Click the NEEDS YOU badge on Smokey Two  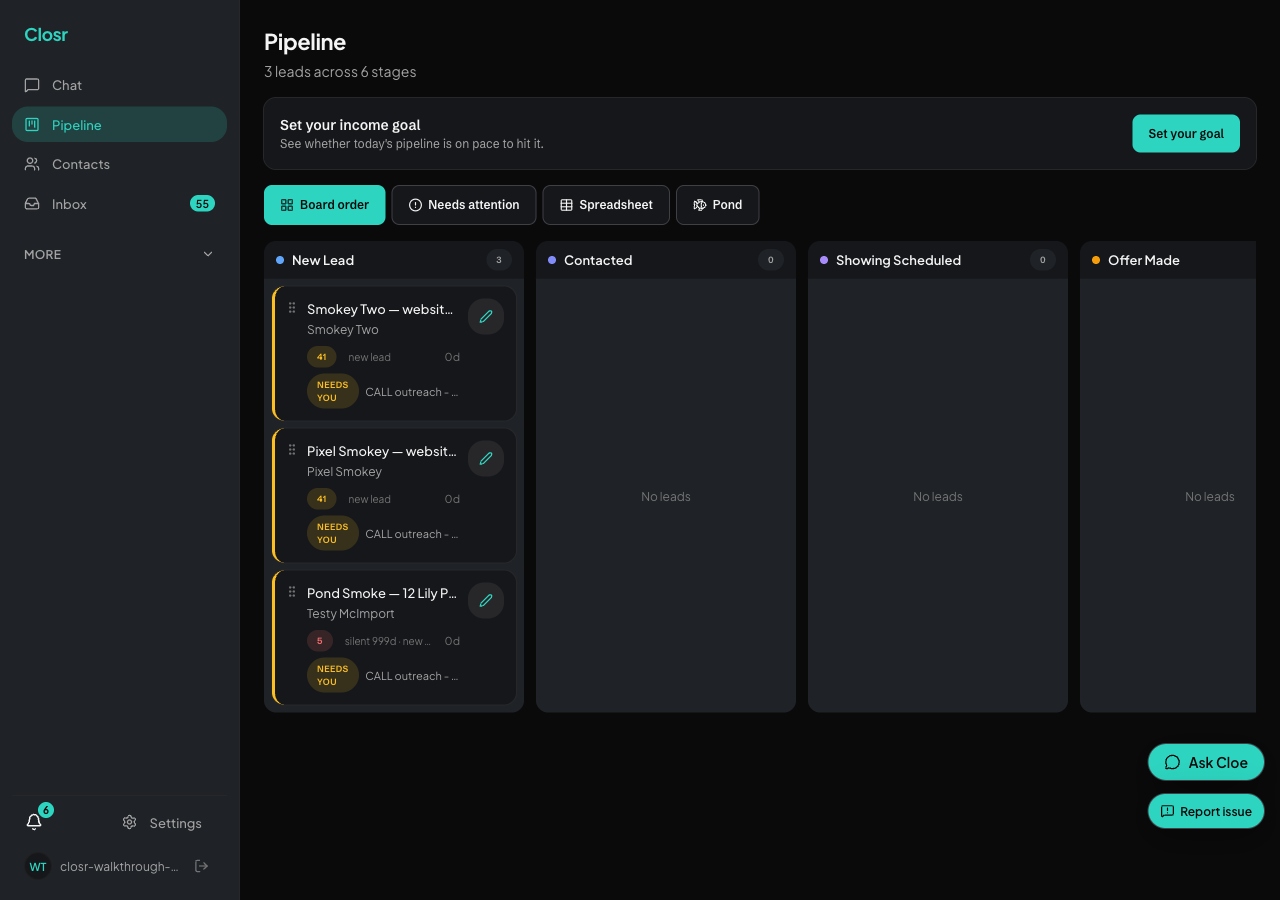333,391
